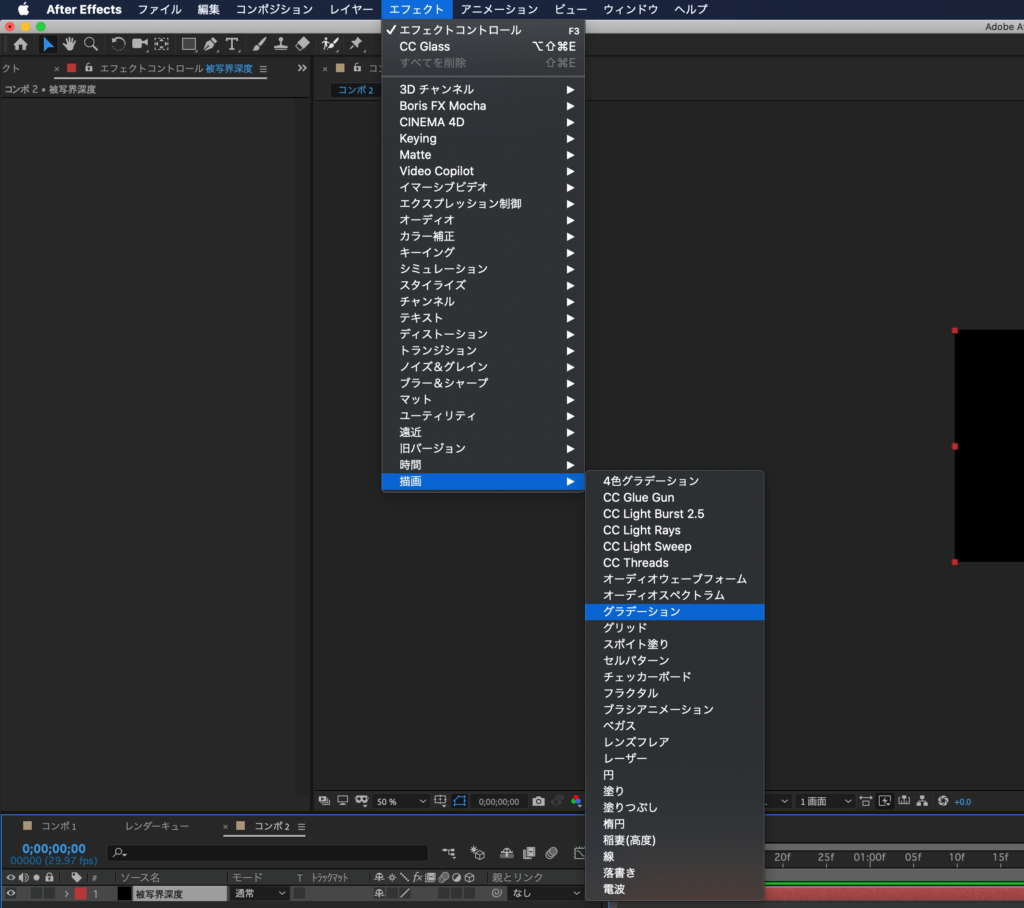The height and width of the screenshot is (908, 1024).
Task: Toggle the lock column box on layer 1
Action: tap(49, 893)
